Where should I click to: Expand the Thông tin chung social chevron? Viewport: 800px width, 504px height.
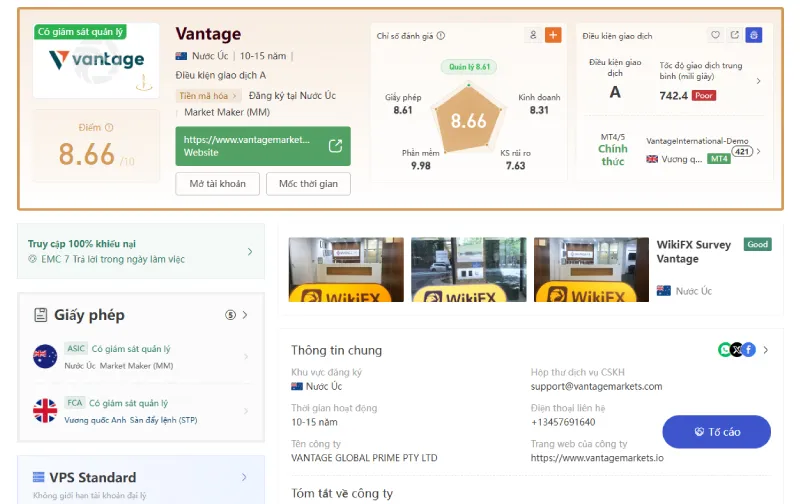pos(766,350)
